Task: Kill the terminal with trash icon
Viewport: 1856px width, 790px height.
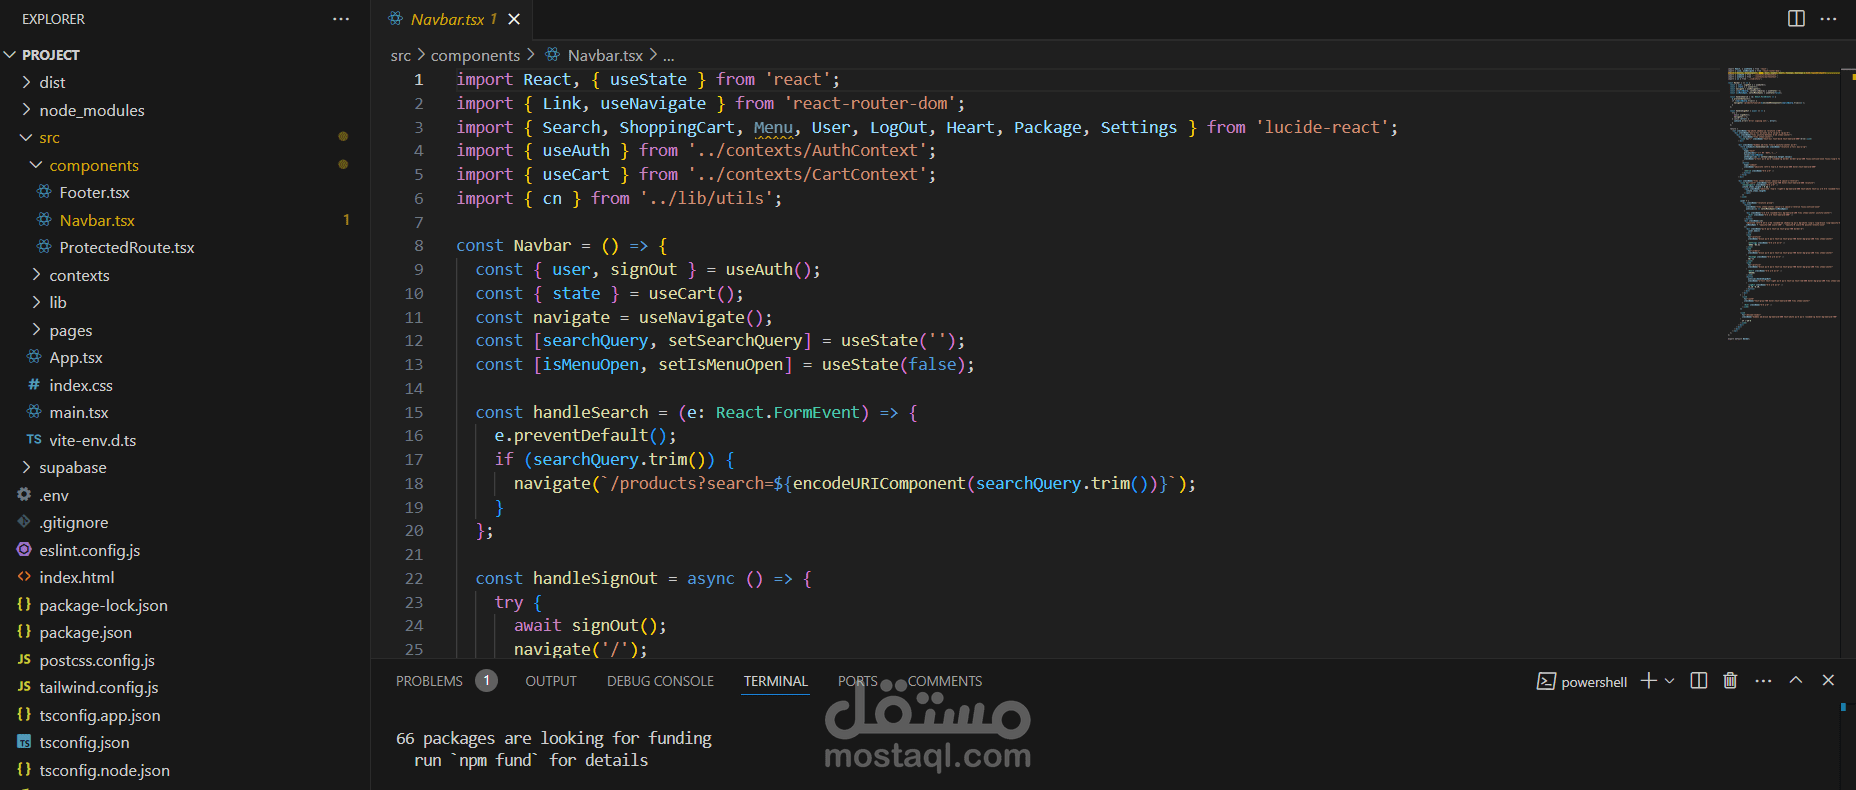Action: [1730, 680]
